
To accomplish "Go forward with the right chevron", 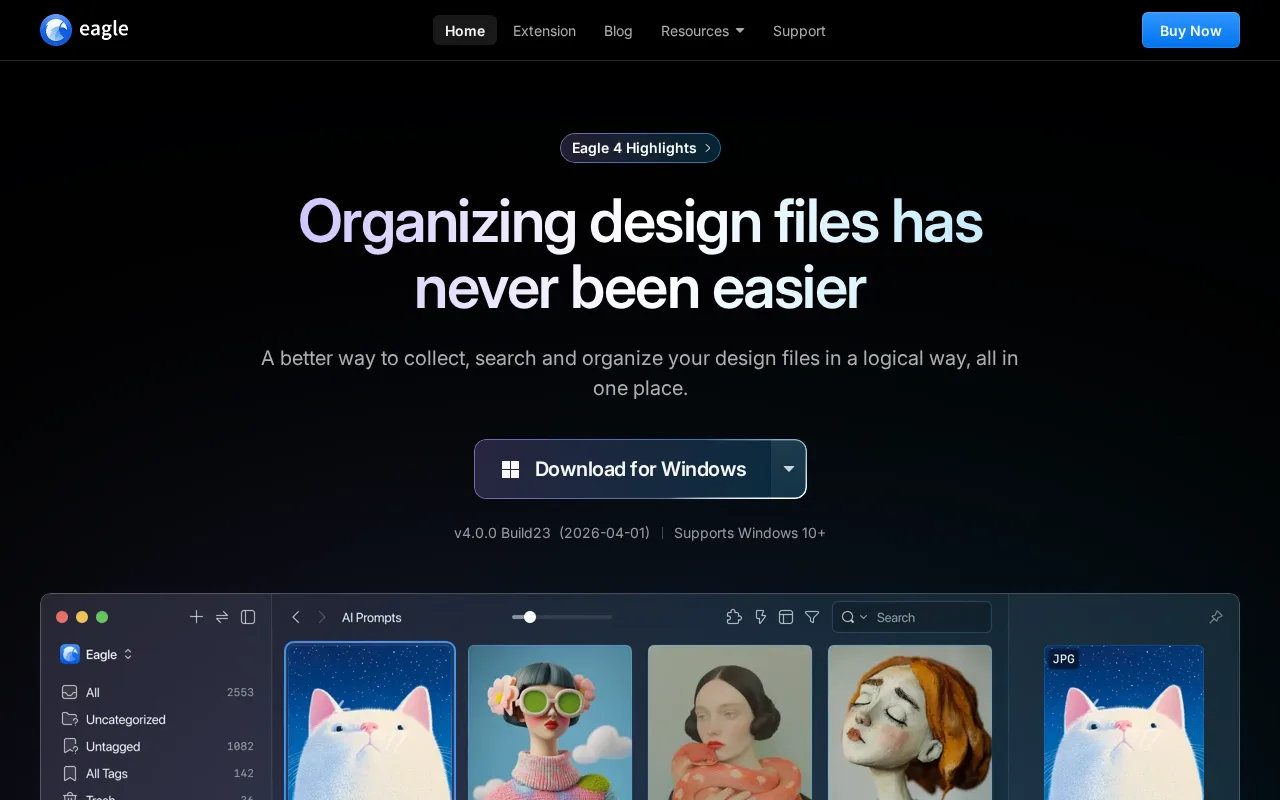I will (x=322, y=617).
